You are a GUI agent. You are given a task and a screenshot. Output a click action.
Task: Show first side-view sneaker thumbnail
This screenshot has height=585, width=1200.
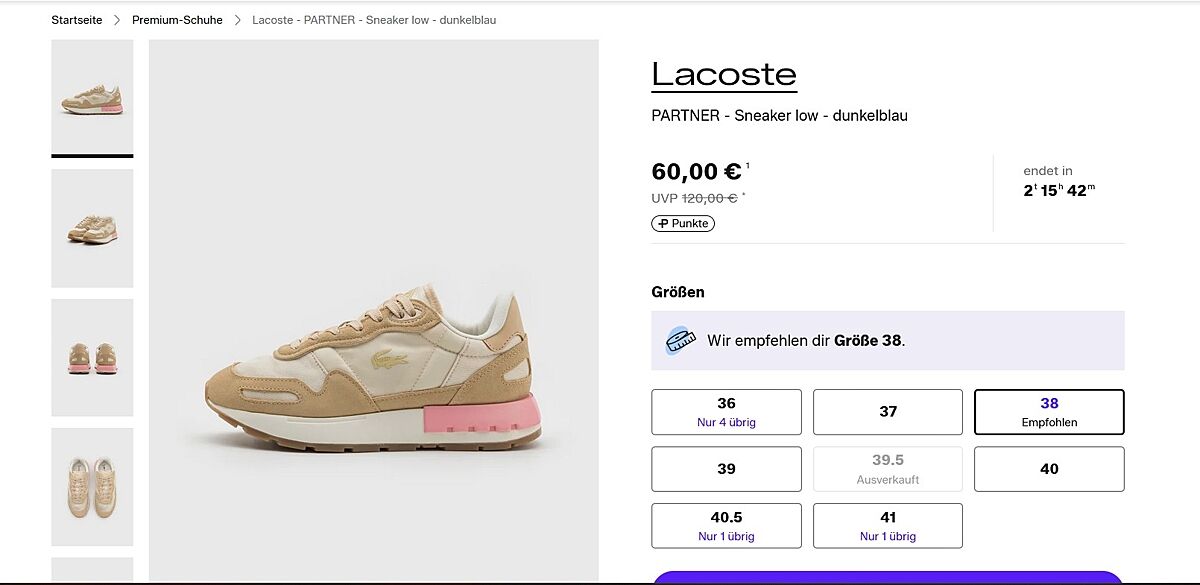tap(92, 97)
